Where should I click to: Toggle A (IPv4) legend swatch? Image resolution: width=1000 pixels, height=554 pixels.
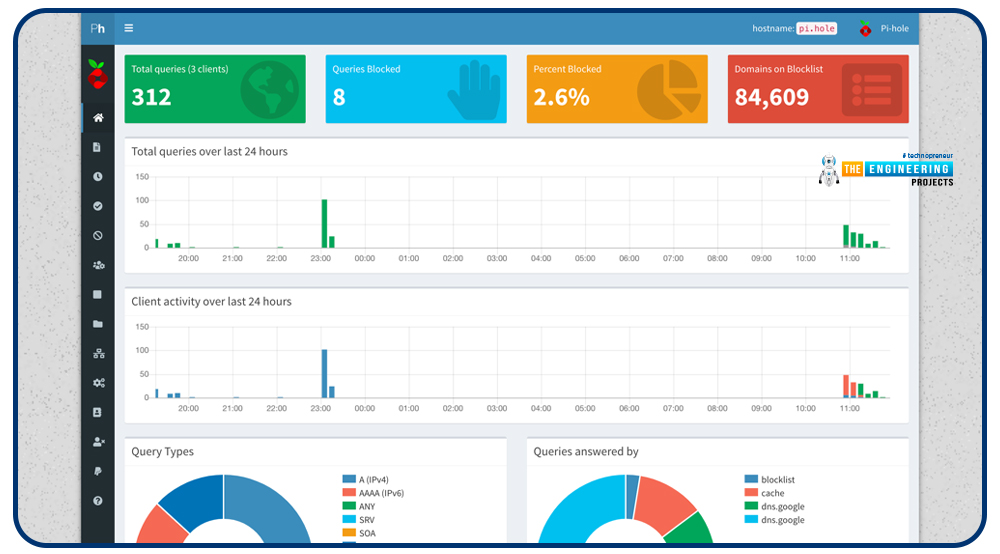point(349,479)
